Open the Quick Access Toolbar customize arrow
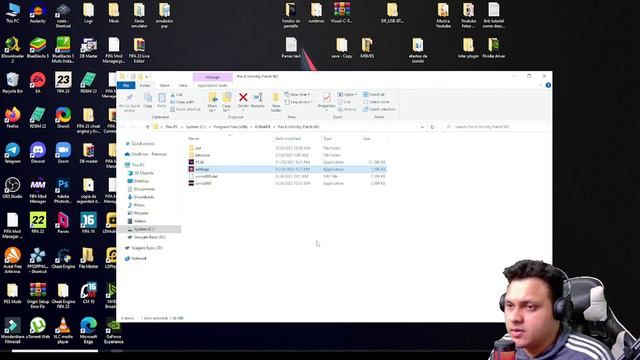The height and width of the screenshot is (360, 640). 147,77
